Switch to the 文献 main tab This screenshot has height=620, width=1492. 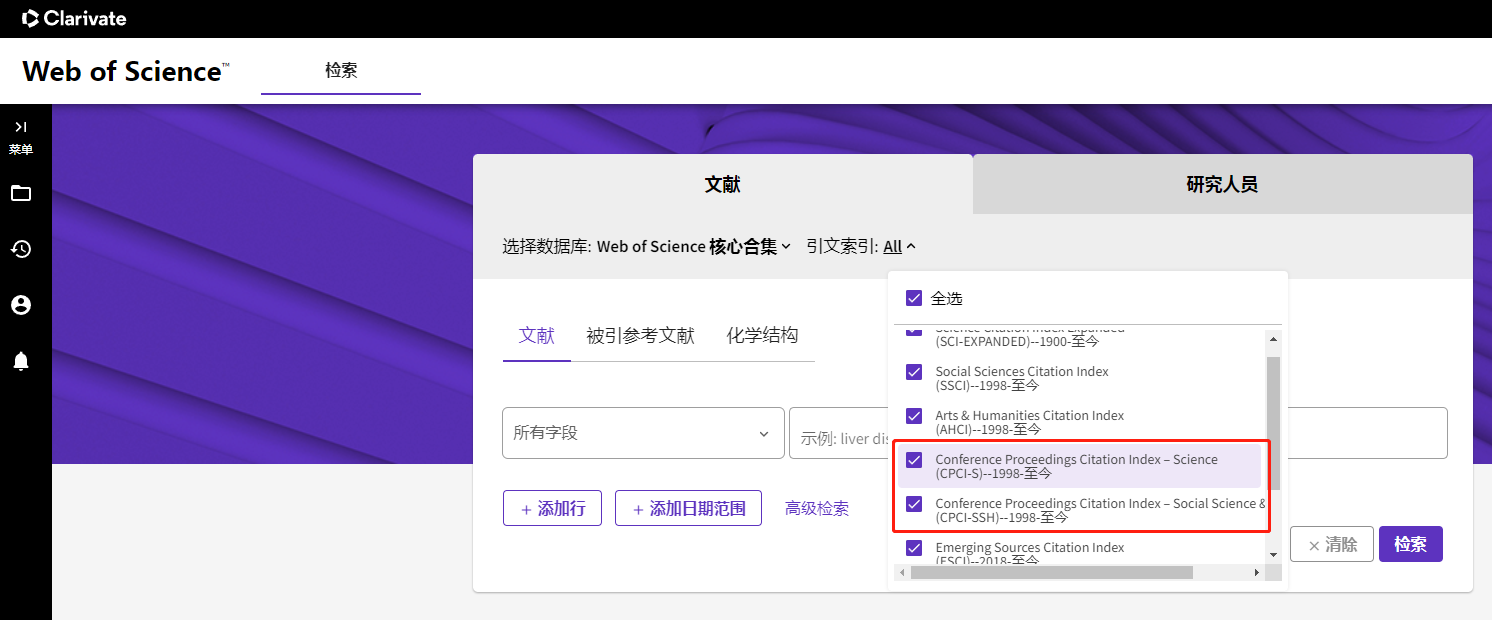722,184
